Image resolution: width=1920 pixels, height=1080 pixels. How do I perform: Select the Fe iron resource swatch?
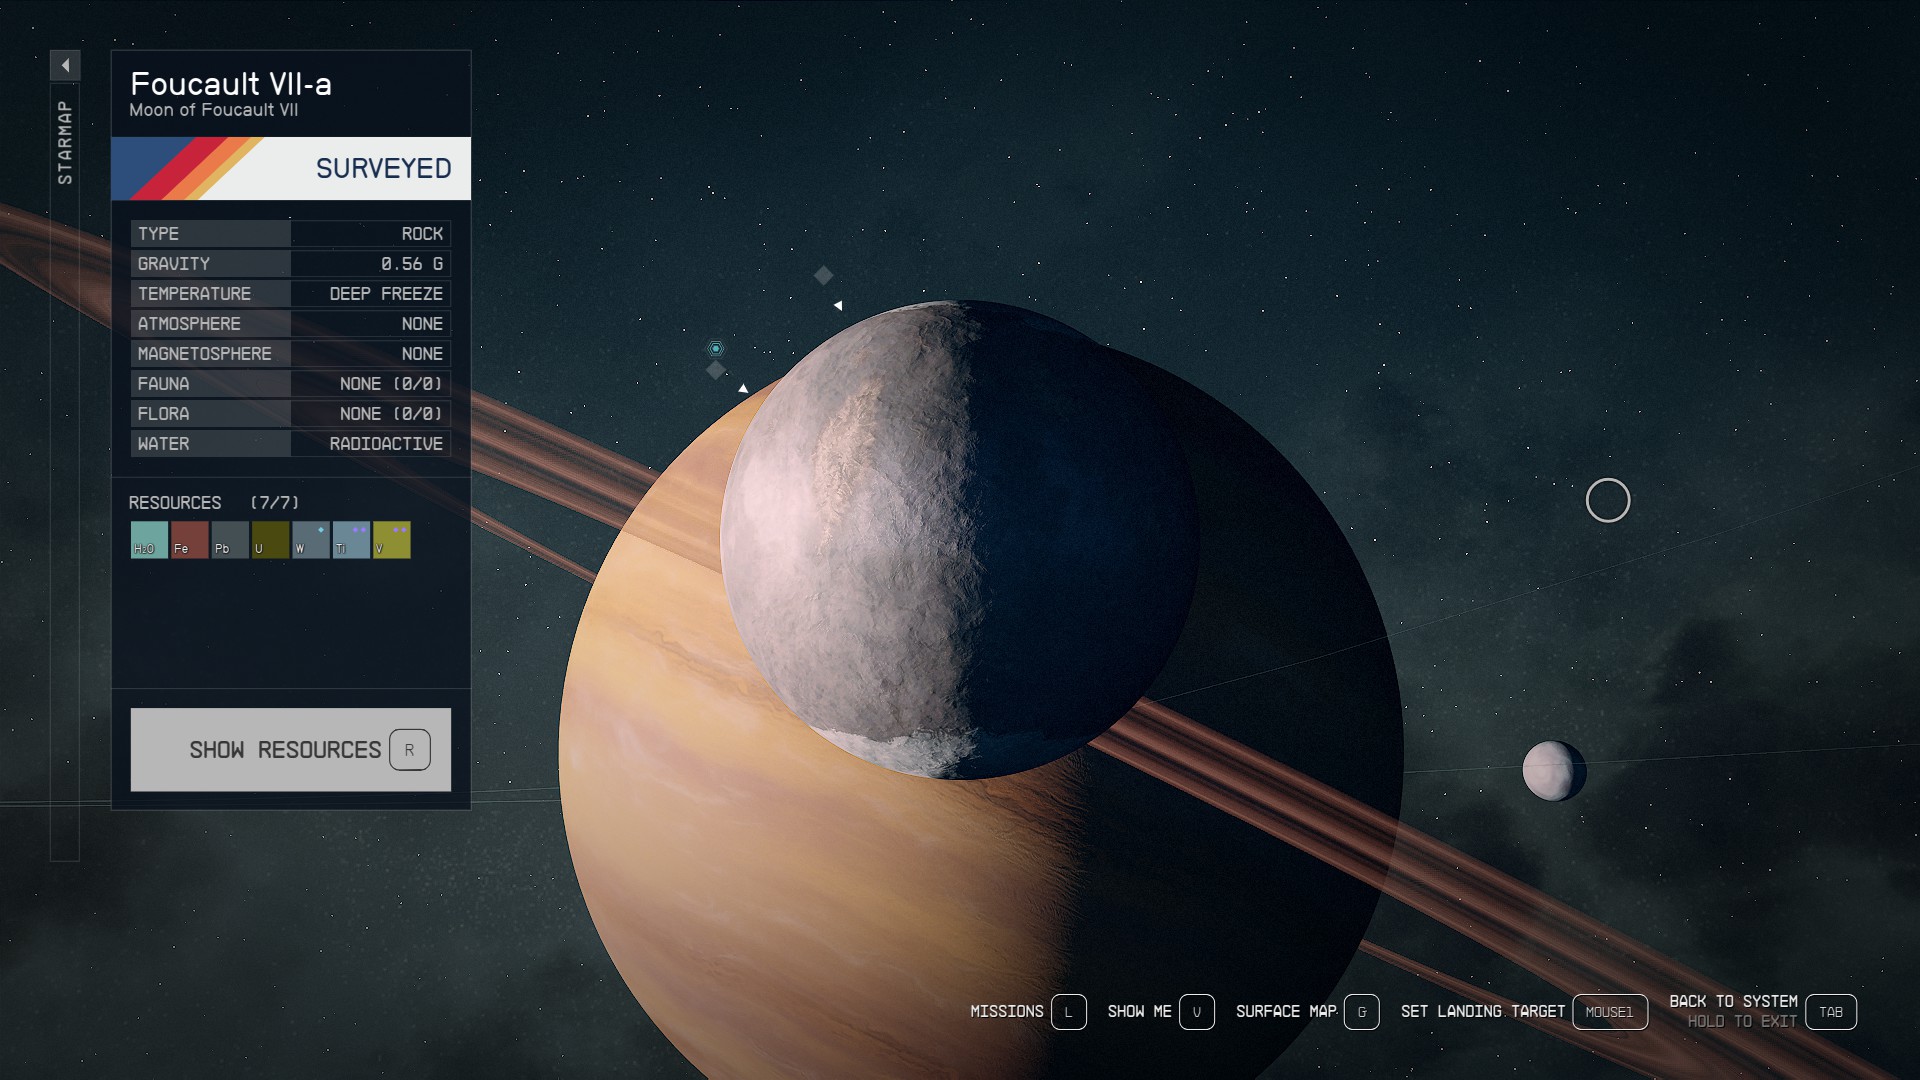tap(189, 540)
